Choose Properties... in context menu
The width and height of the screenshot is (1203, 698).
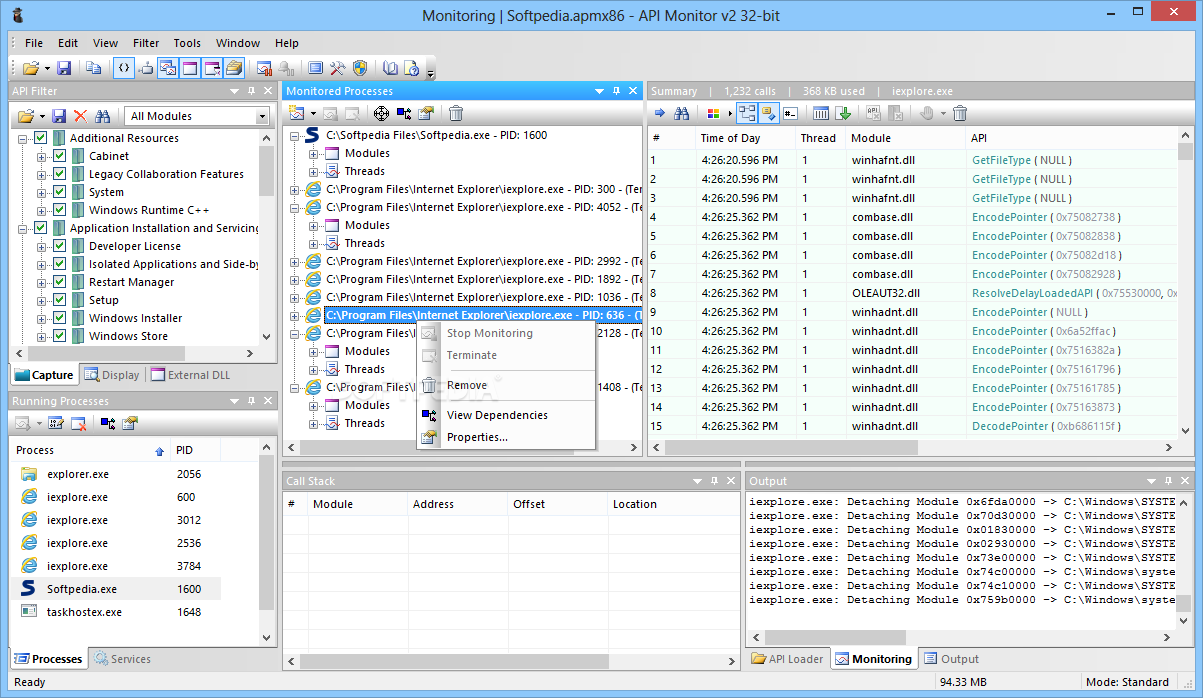point(506,437)
